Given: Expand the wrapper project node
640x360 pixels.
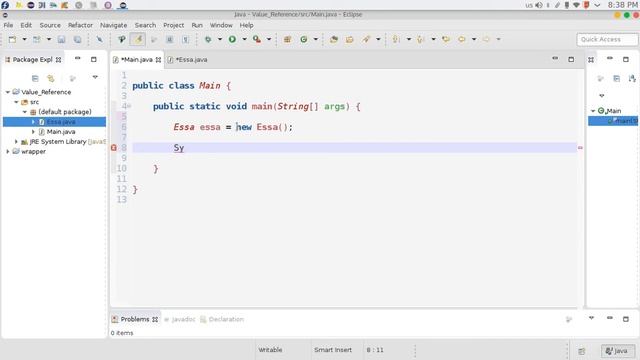Looking at the screenshot, I should click(8, 151).
